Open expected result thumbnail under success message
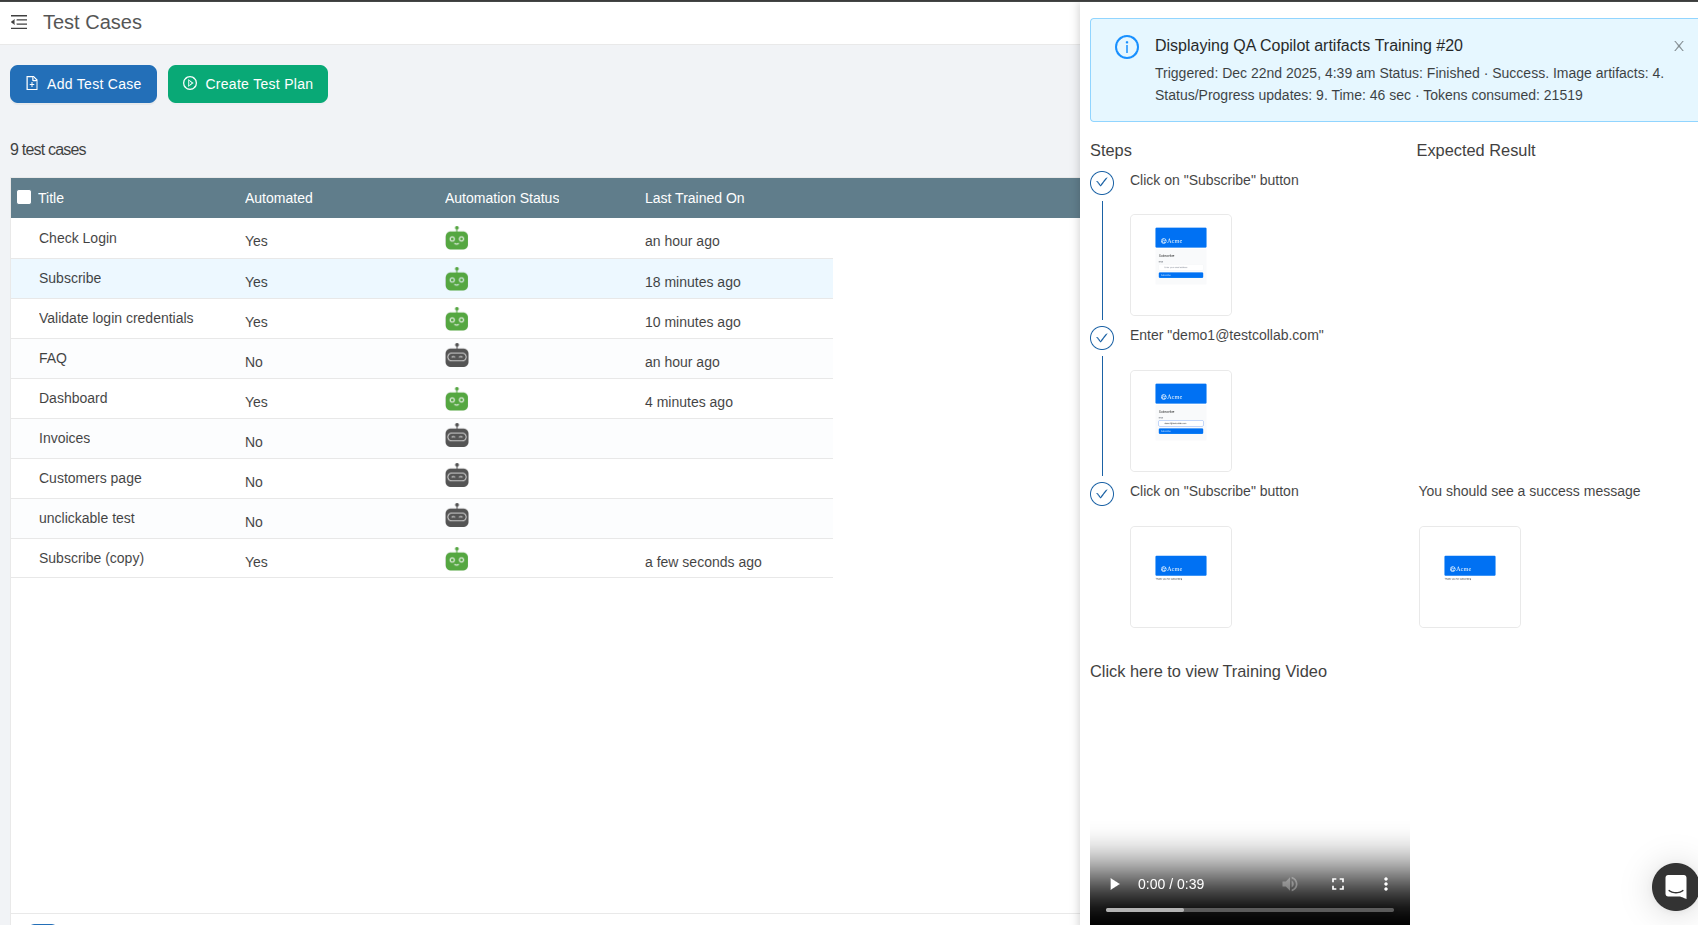The height and width of the screenshot is (925, 1698). pyautogui.click(x=1470, y=577)
